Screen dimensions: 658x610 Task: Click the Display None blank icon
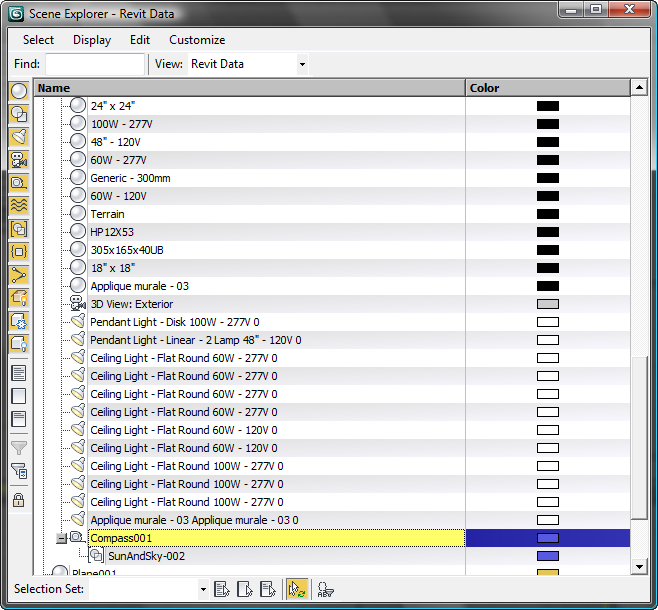[x=19, y=396]
